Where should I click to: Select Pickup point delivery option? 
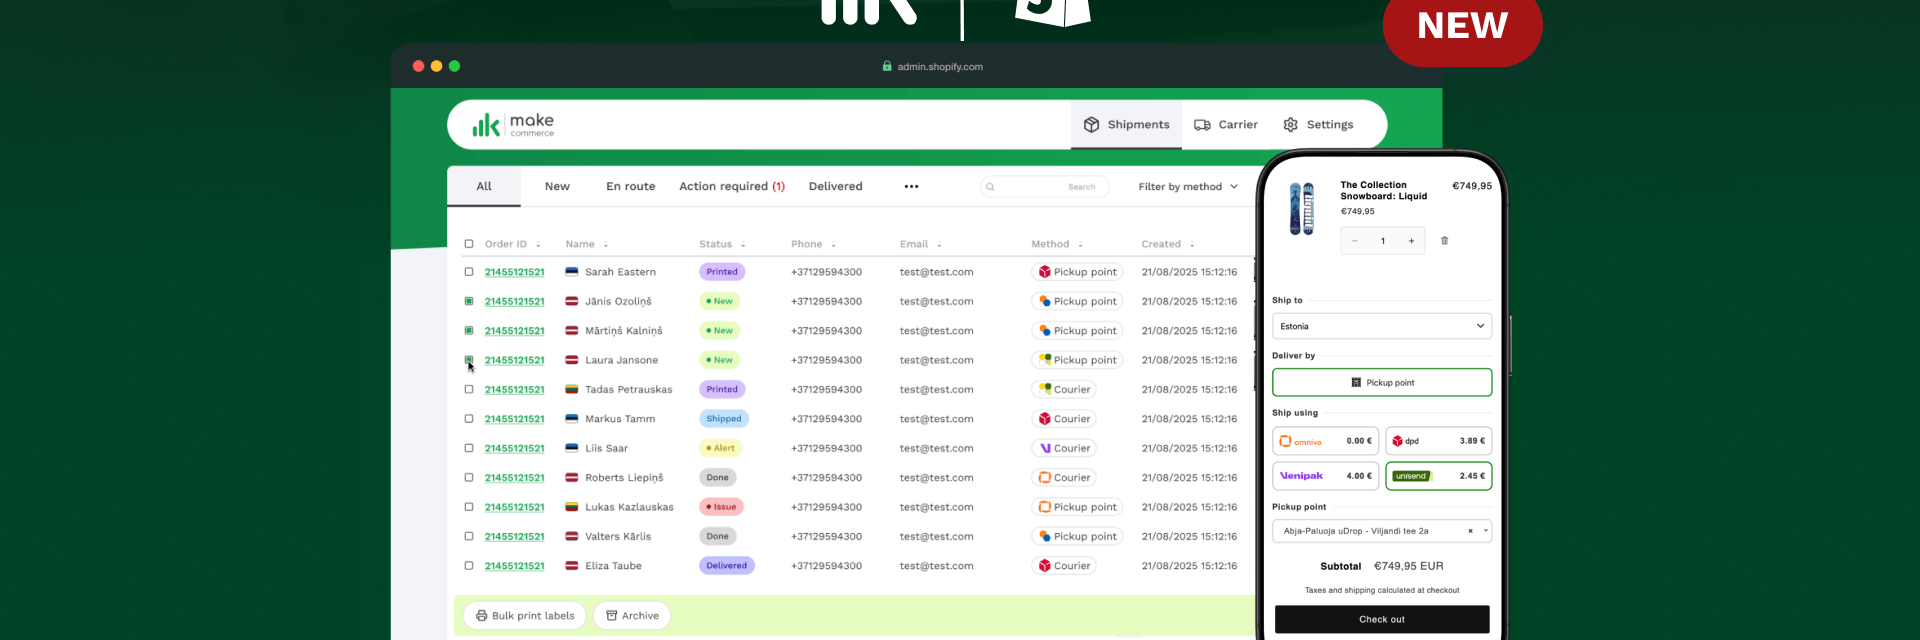1382,383
